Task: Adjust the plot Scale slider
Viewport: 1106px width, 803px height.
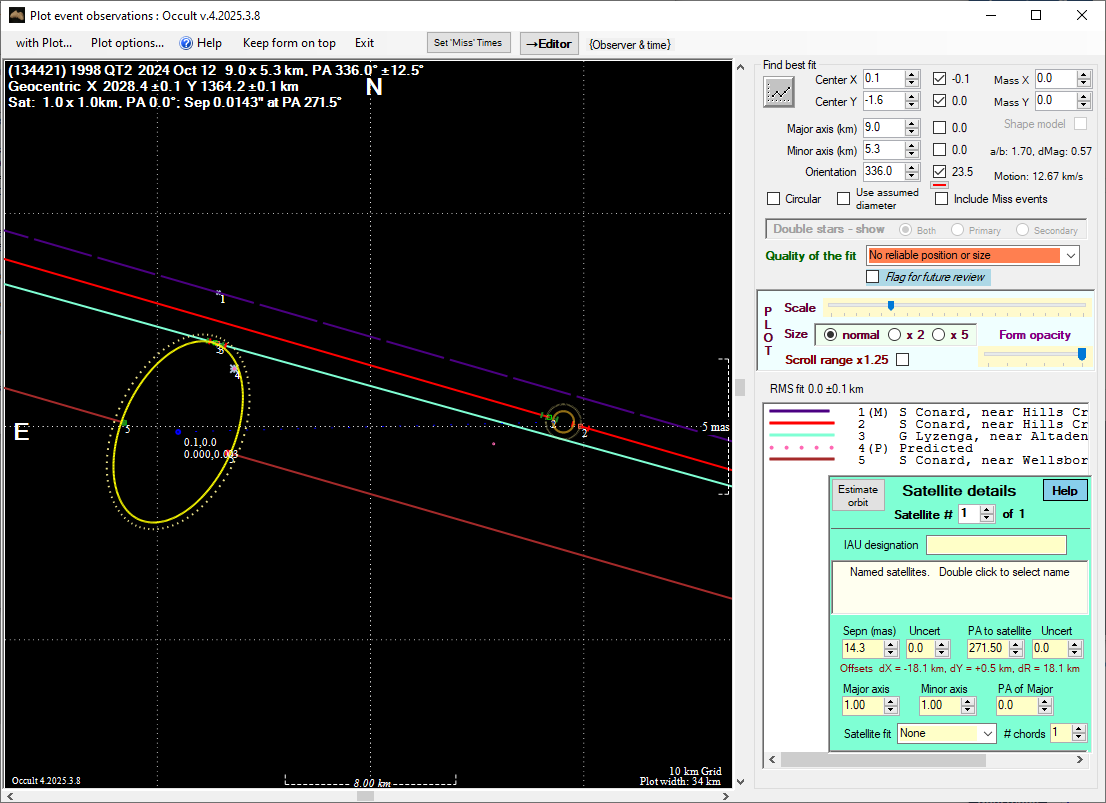Action: tap(891, 306)
